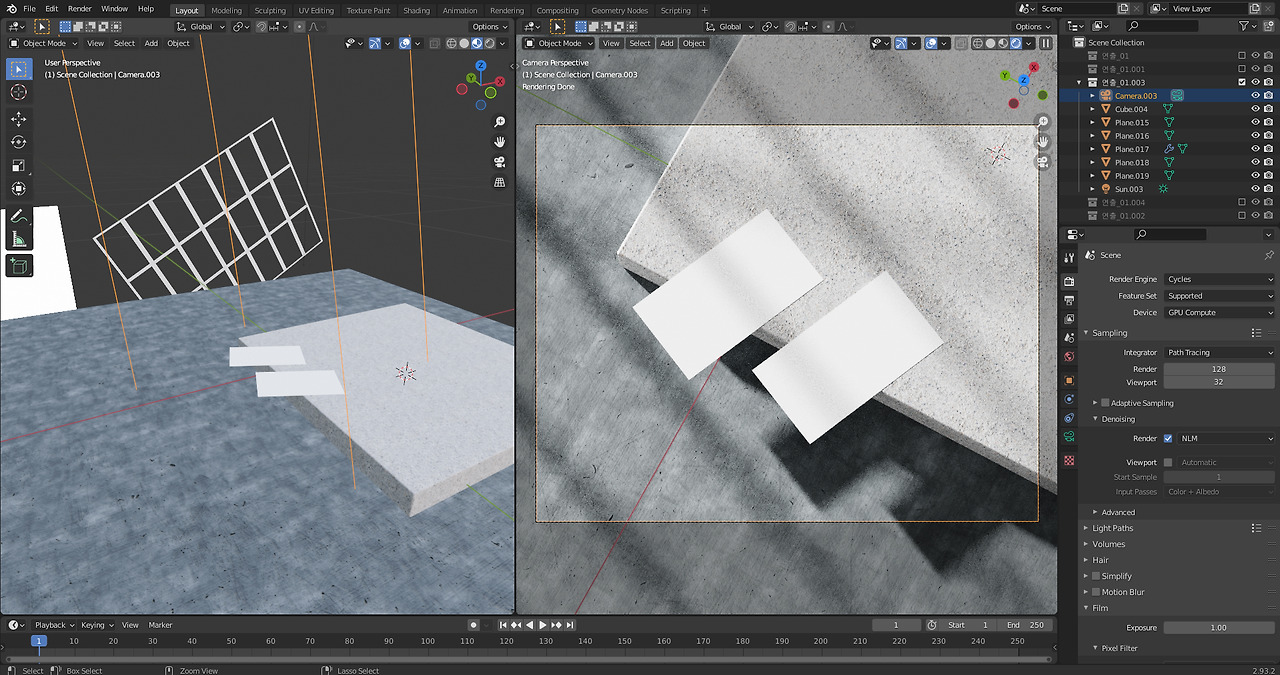This screenshot has width=1280, height=675.
Task: Open the World properties tab icon
Action: click(x=1069, y=357)
